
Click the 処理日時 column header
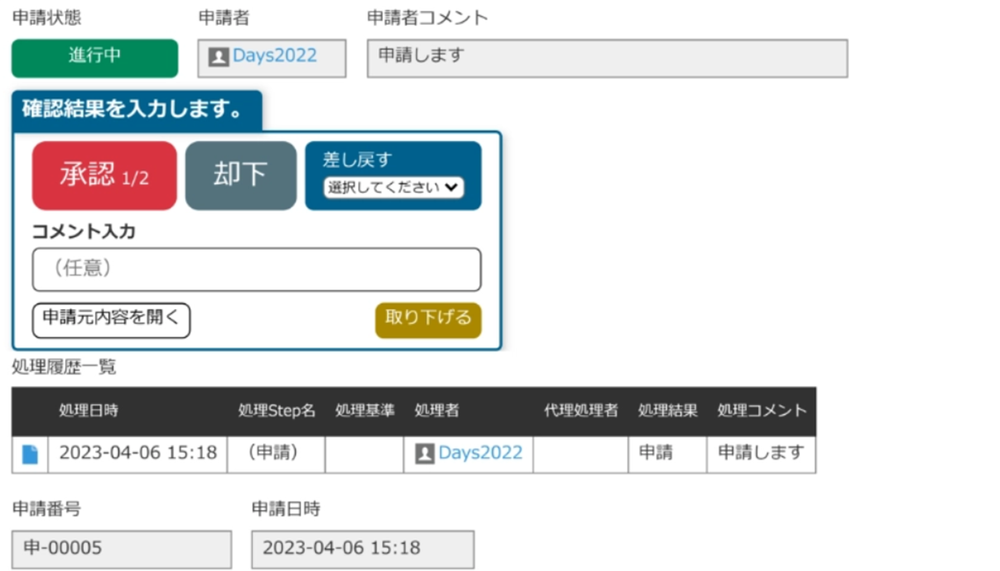[x=88, y=411]
